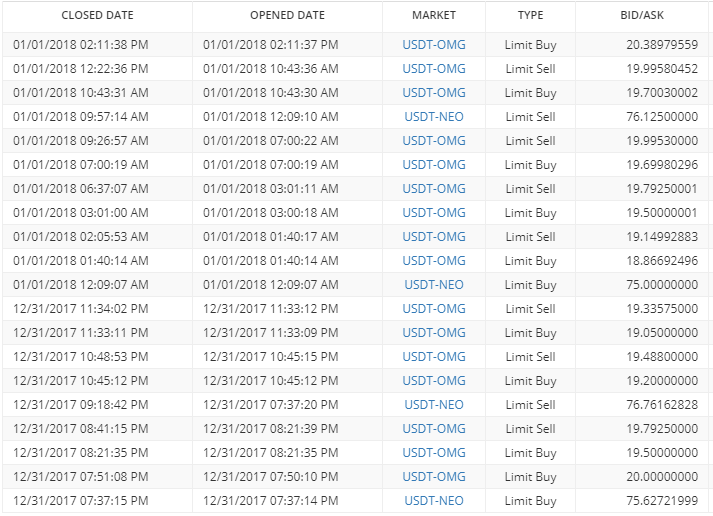Viewport: 713px width, 516px height.
Task: Click the MARKET column header
Action: pyautogui.click(x=434, y=15)
